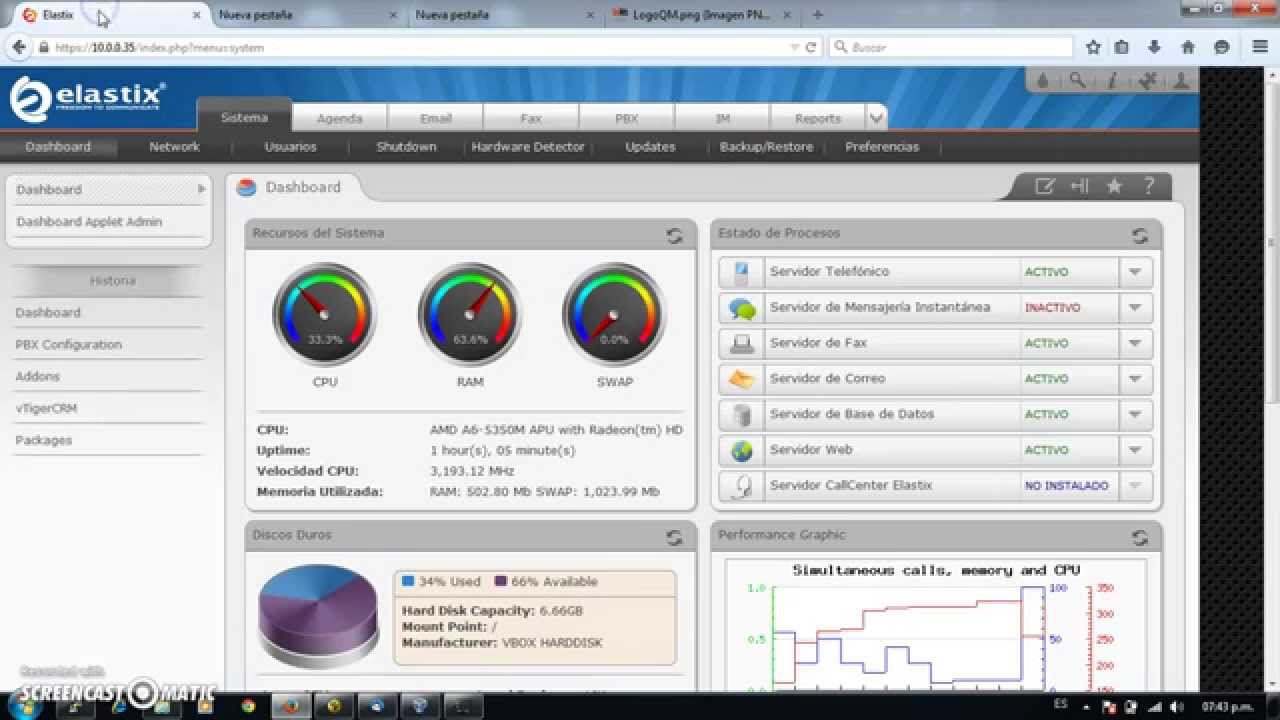Expand Servidor Web options dropdown
The width and height of the screenshot is (1280, 720).
click(1135, 450)
